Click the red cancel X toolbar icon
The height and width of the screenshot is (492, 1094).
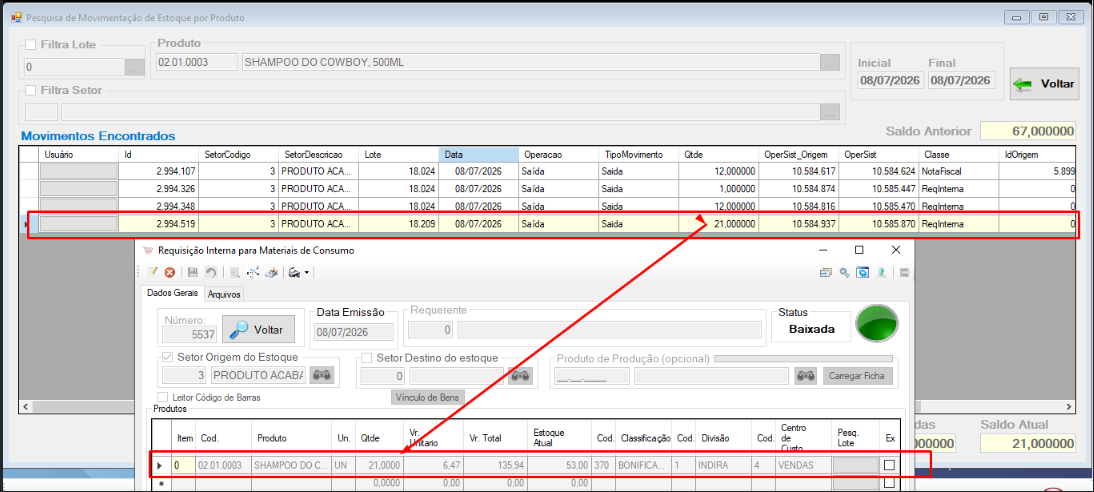[169, 274]
